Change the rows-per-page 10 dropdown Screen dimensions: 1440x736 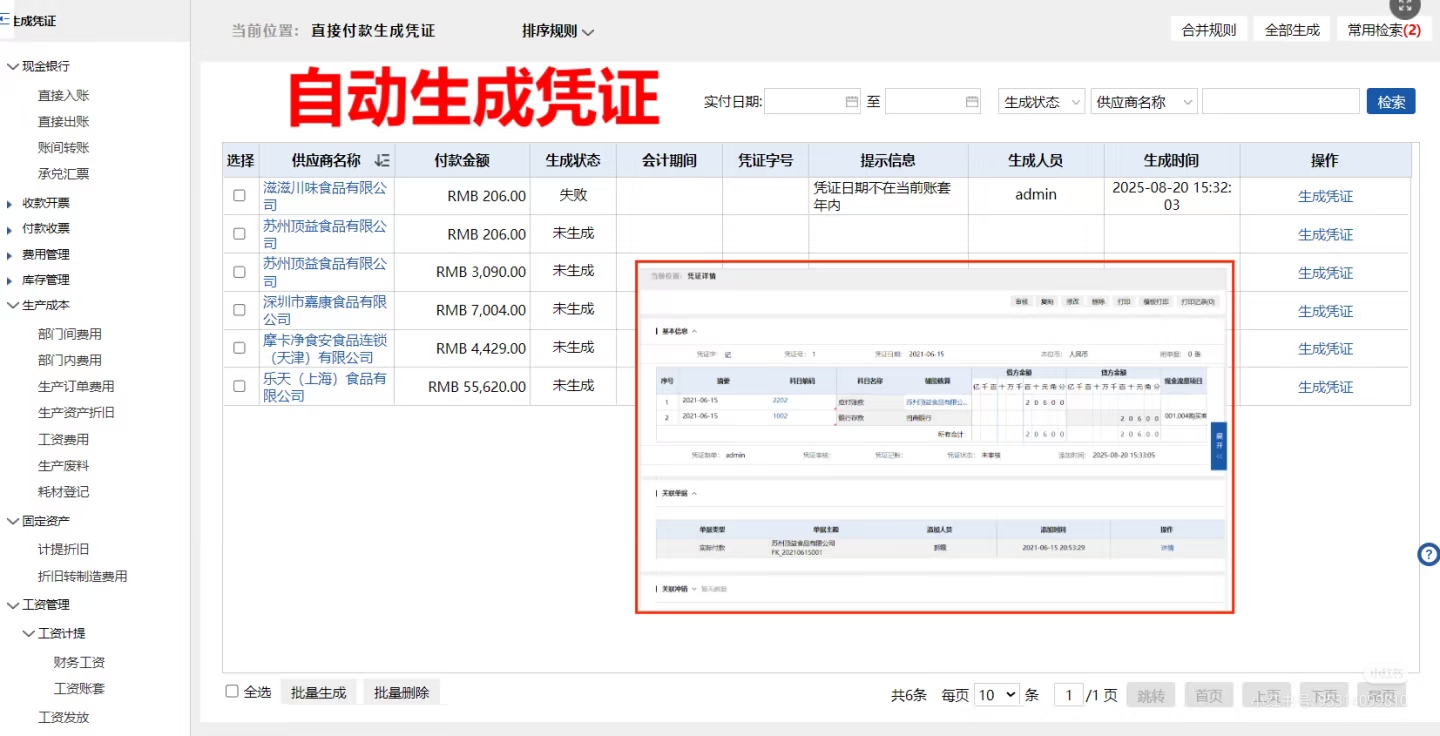[996, 695]
